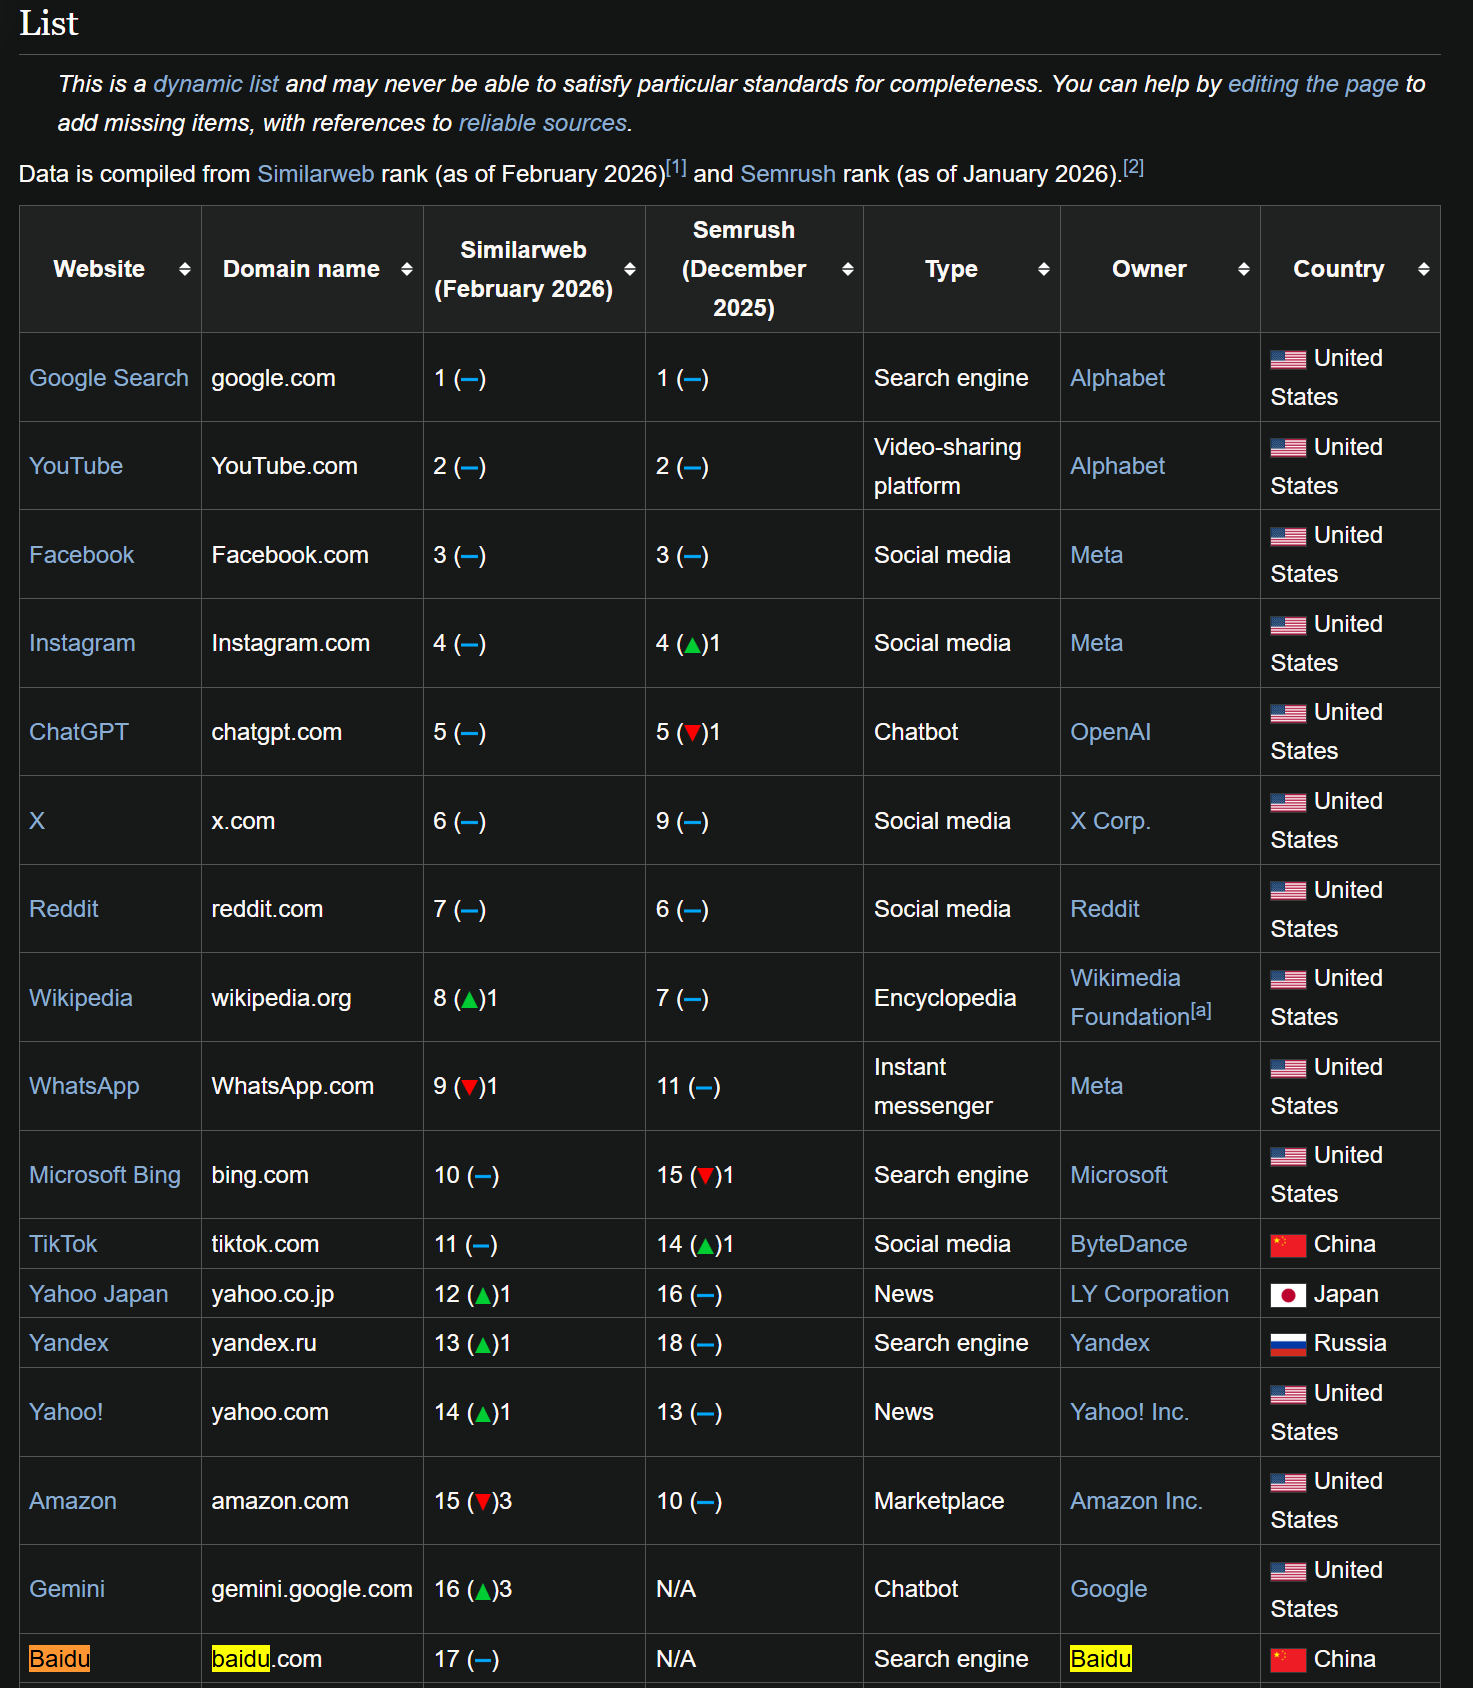
Task: Click the US flag in ChatGPT row
Action: [1288, 714]
